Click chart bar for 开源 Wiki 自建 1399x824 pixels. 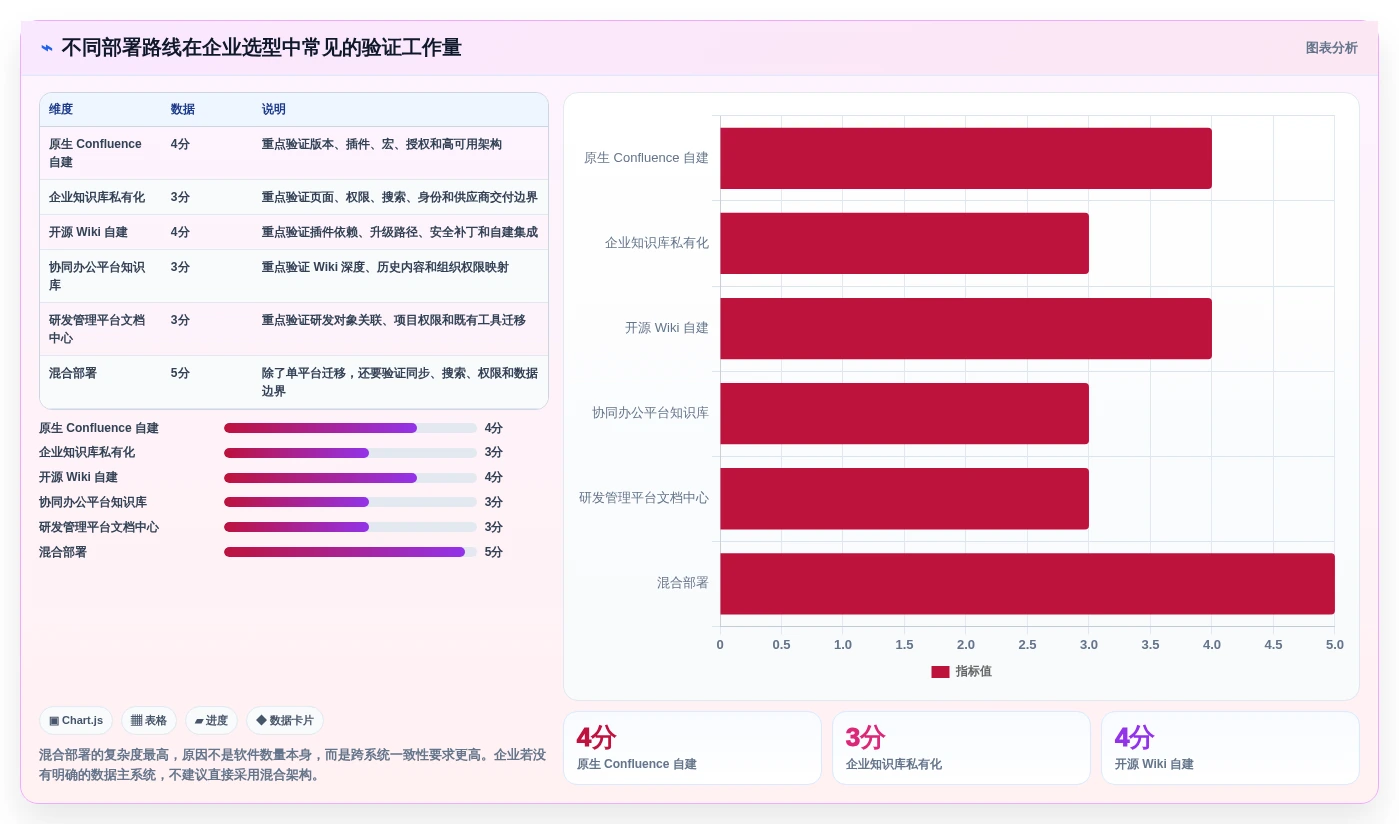point(966,328)
